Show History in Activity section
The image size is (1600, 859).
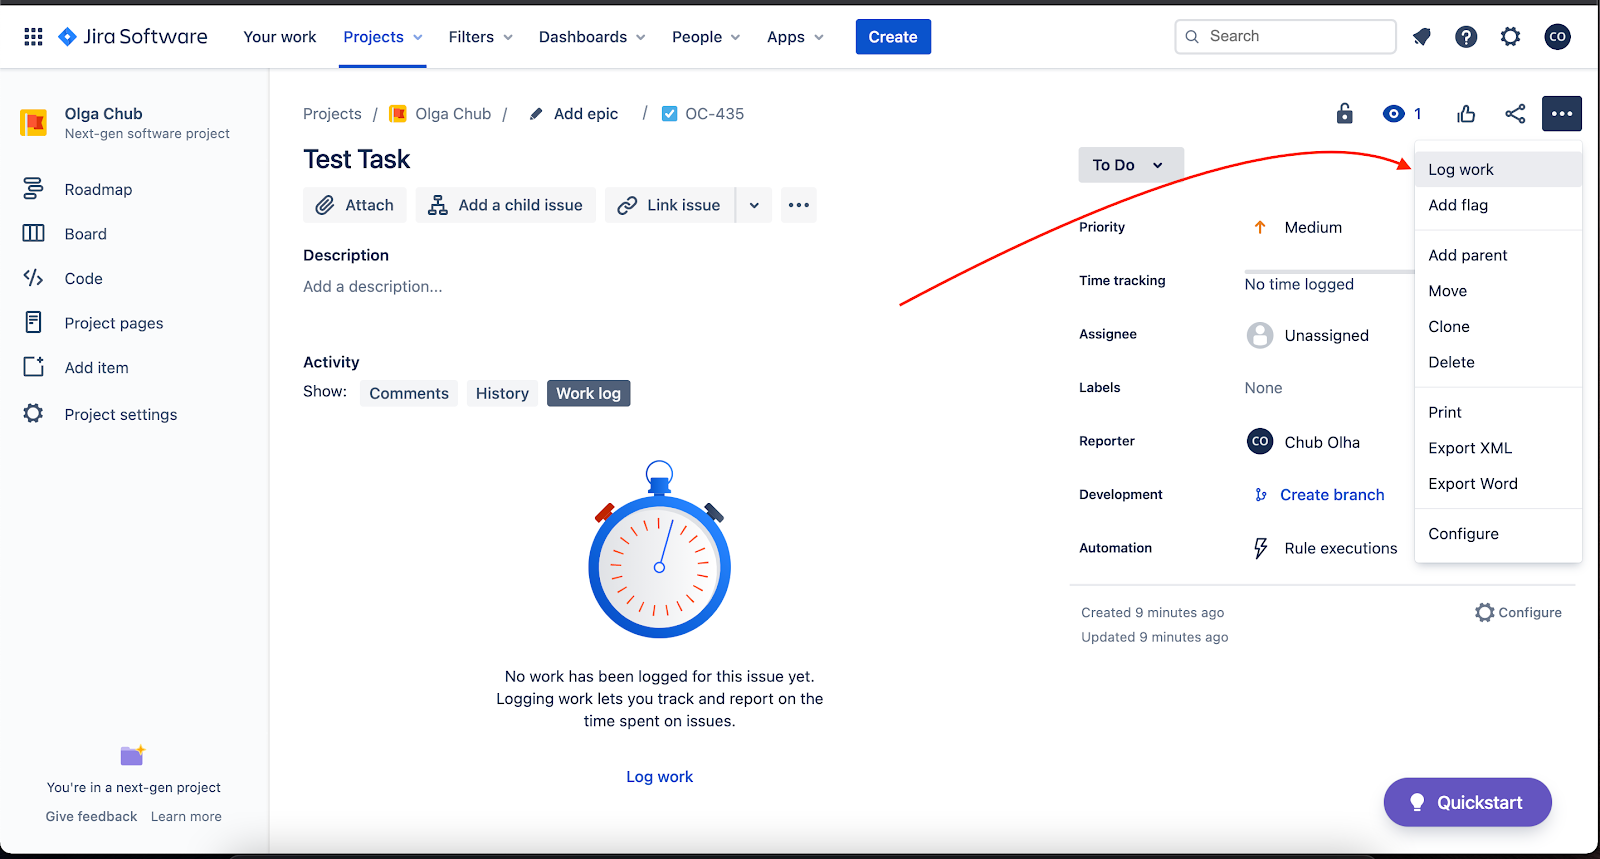coord(502,393)
